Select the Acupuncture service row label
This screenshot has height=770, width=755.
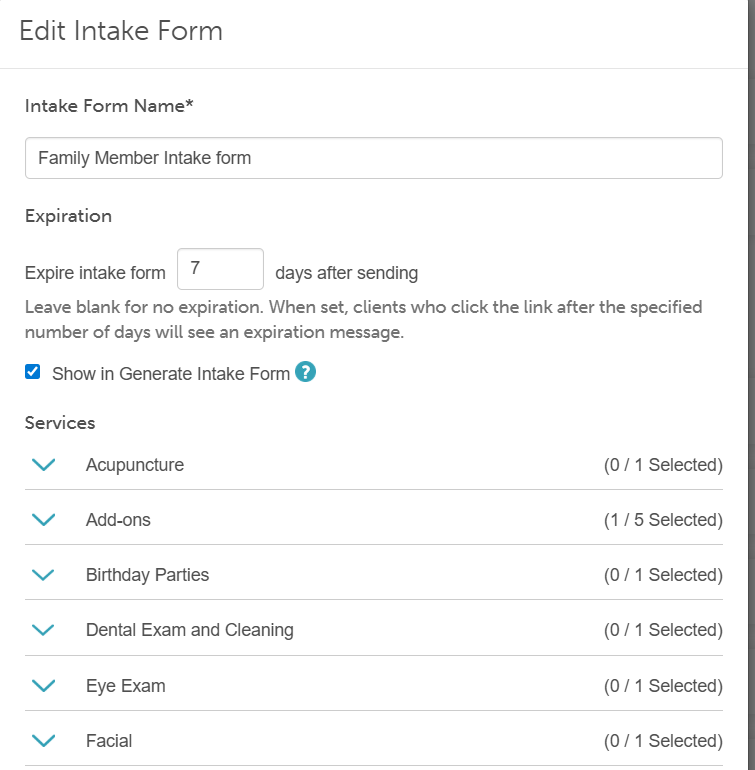point(135,465)
